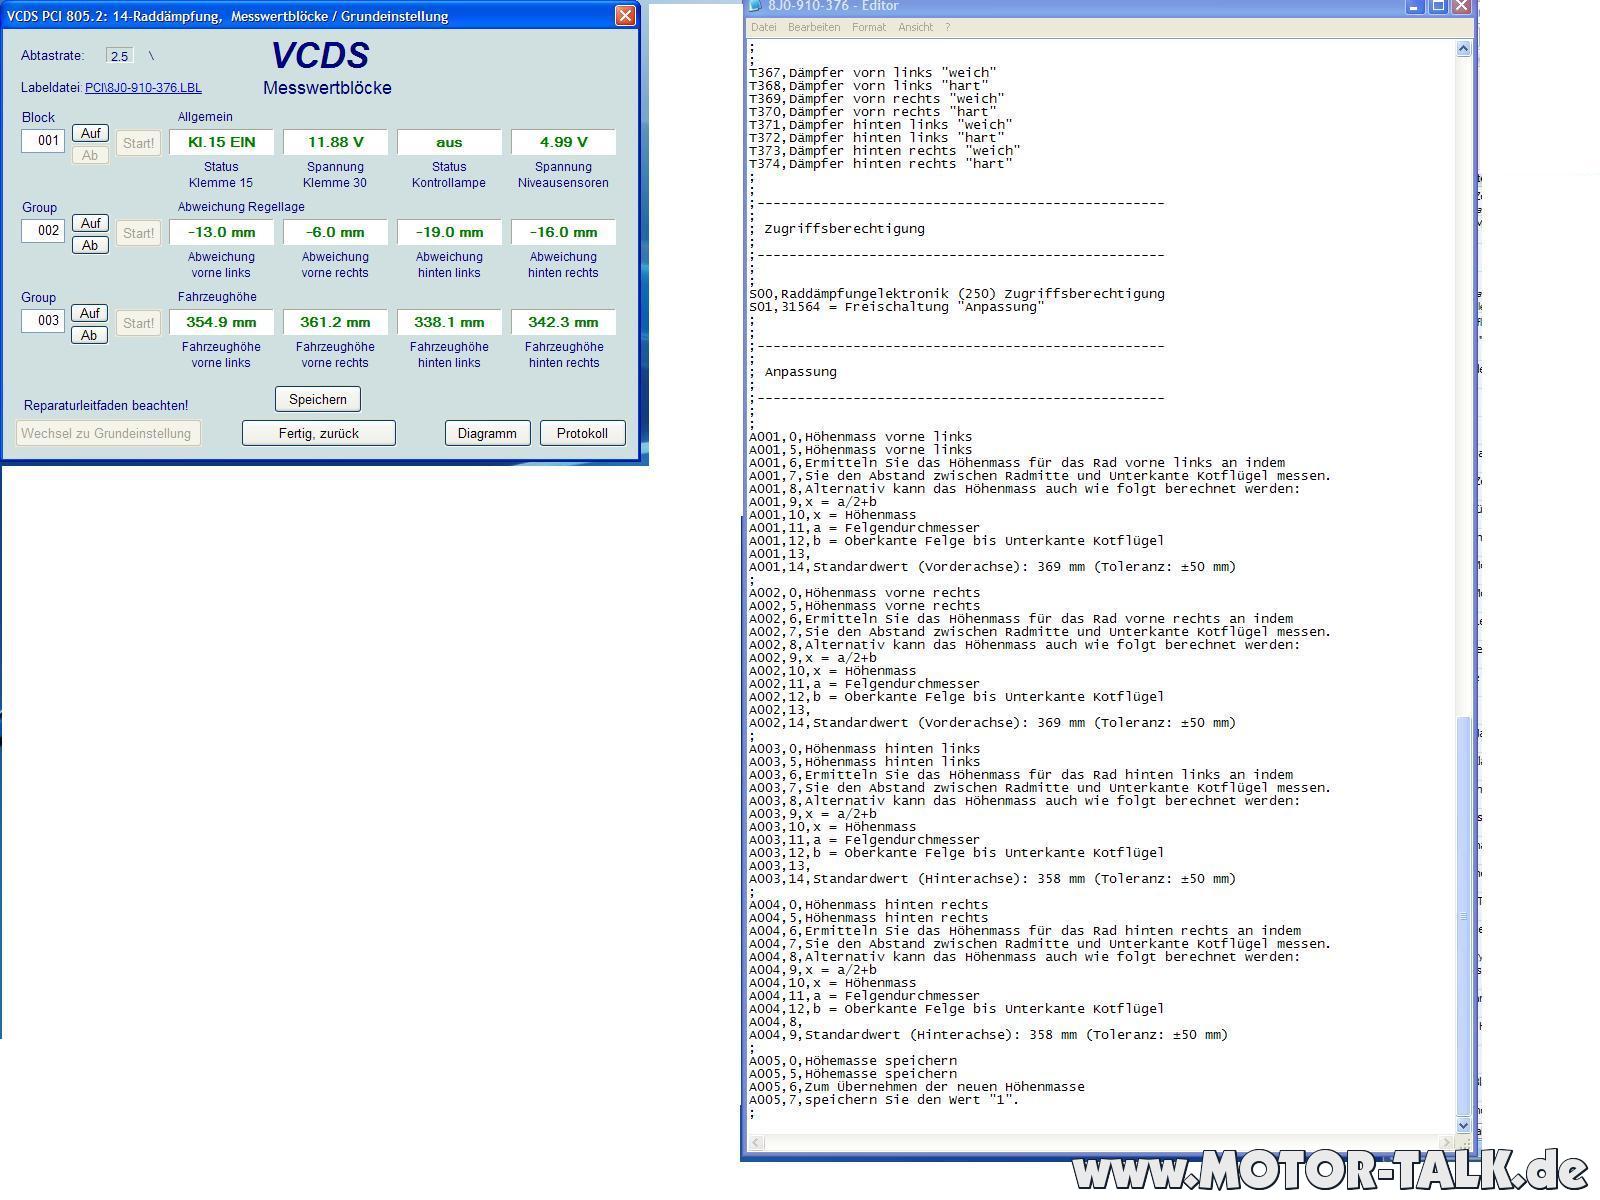The height and width of the screenshot is (1200, 1600).
Task: Select the Kontrollampe 'aus' value
Action: [449, 142]
